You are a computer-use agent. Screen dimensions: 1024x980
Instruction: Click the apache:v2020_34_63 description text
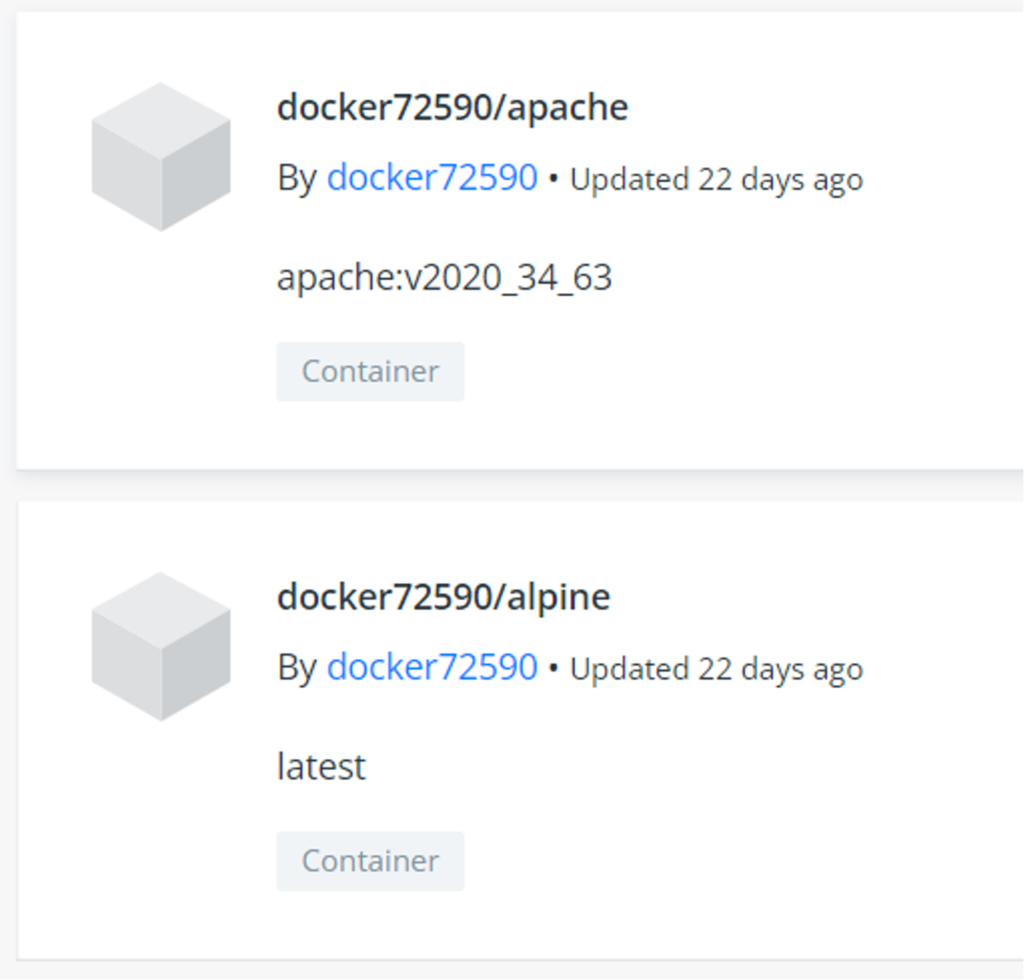445,278
